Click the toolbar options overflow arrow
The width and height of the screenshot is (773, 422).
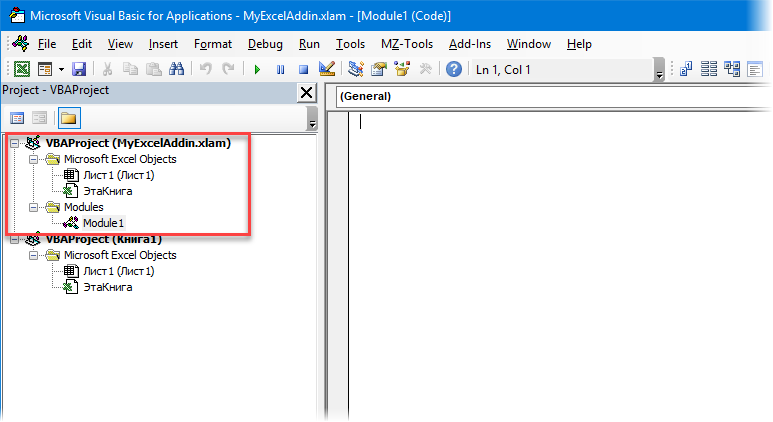pyautogui.click(x=659, y=70)
